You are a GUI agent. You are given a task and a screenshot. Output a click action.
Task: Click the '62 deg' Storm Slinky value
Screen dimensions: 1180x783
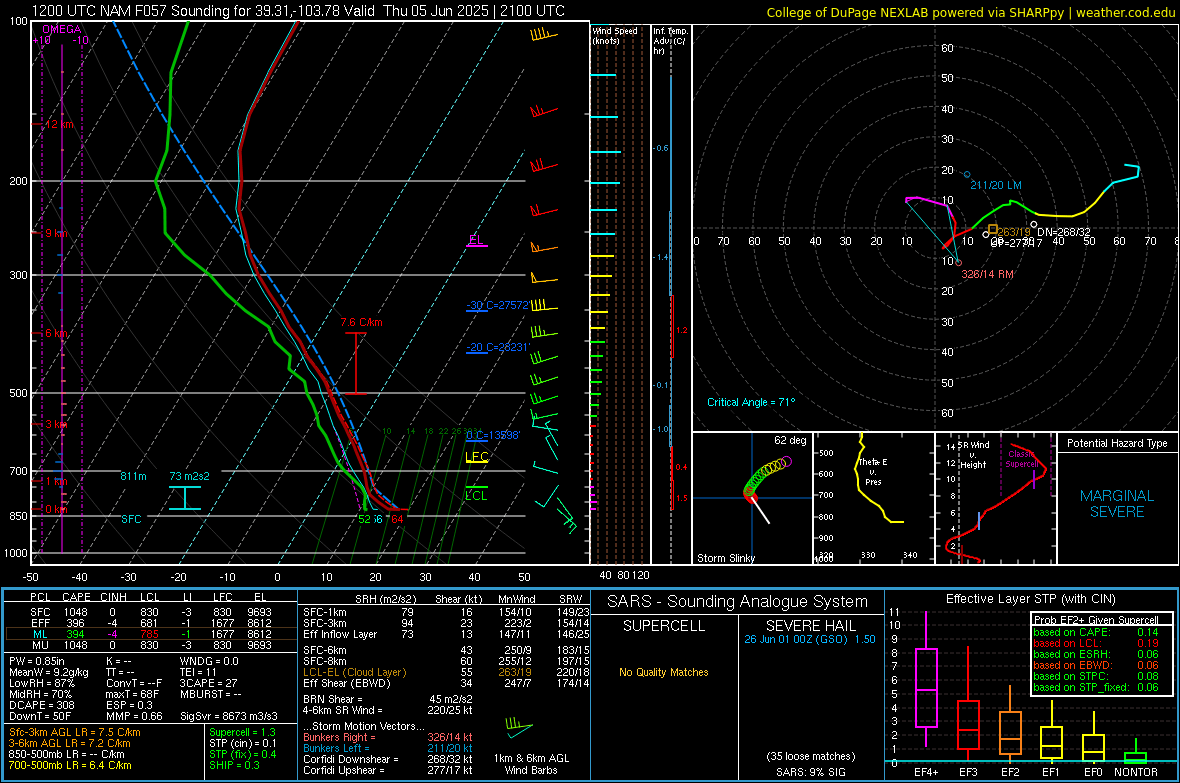pyautogui.click(x=790, y=440)
